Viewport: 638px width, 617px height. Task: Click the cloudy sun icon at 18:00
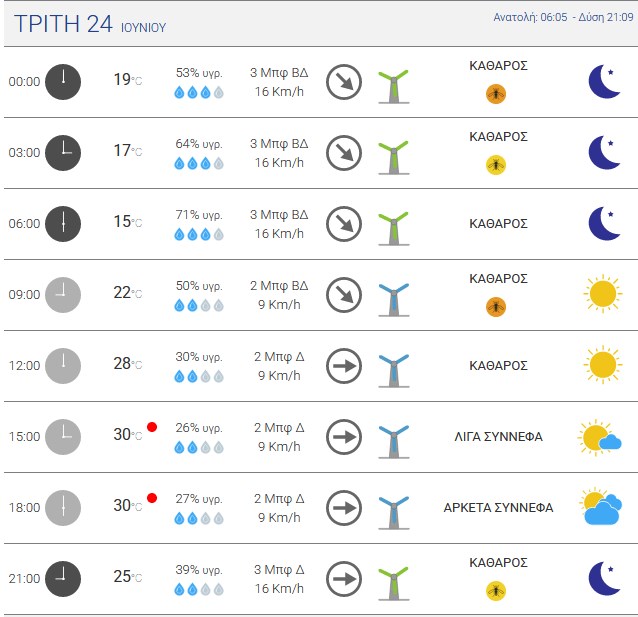tap(601, 507)
